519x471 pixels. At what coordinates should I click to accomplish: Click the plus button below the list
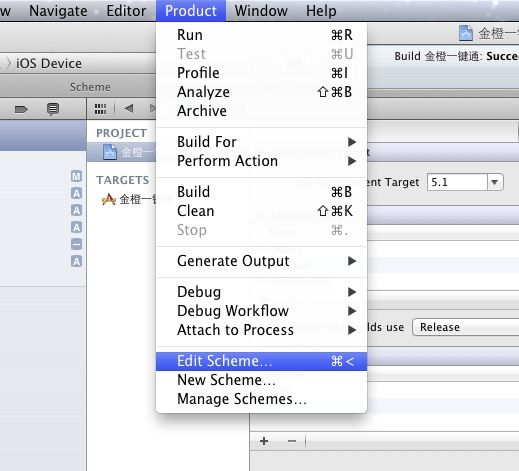264,441
